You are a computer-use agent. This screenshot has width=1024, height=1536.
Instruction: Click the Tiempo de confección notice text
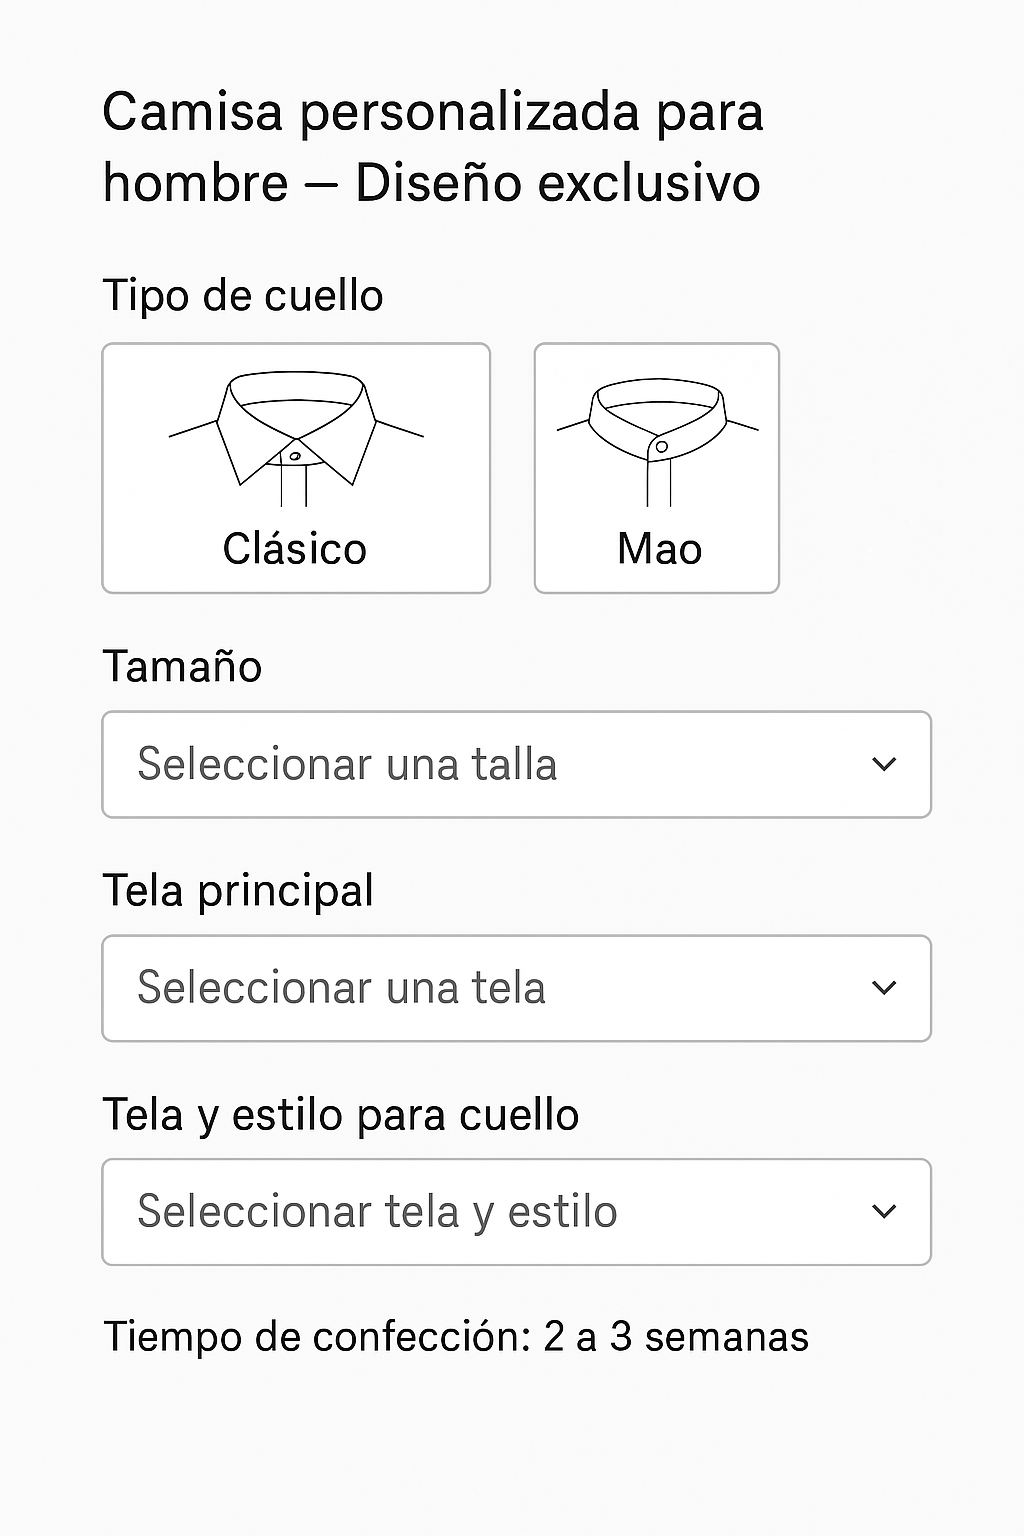pyautogui.click(x=456, y=1337)
